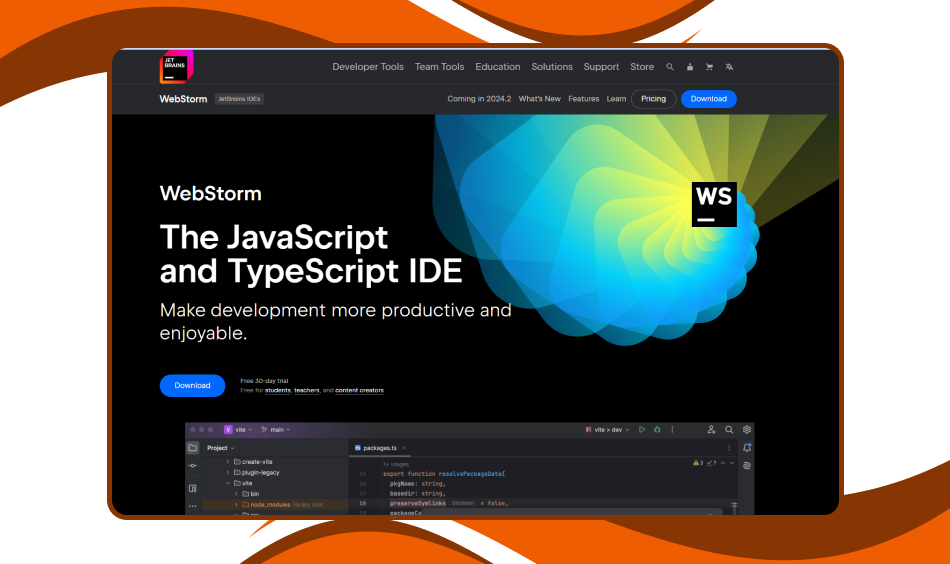Click the green Debug bug icon in the IDE toolbar
Screen dimensions: 950x564
(x=657, y=430)
